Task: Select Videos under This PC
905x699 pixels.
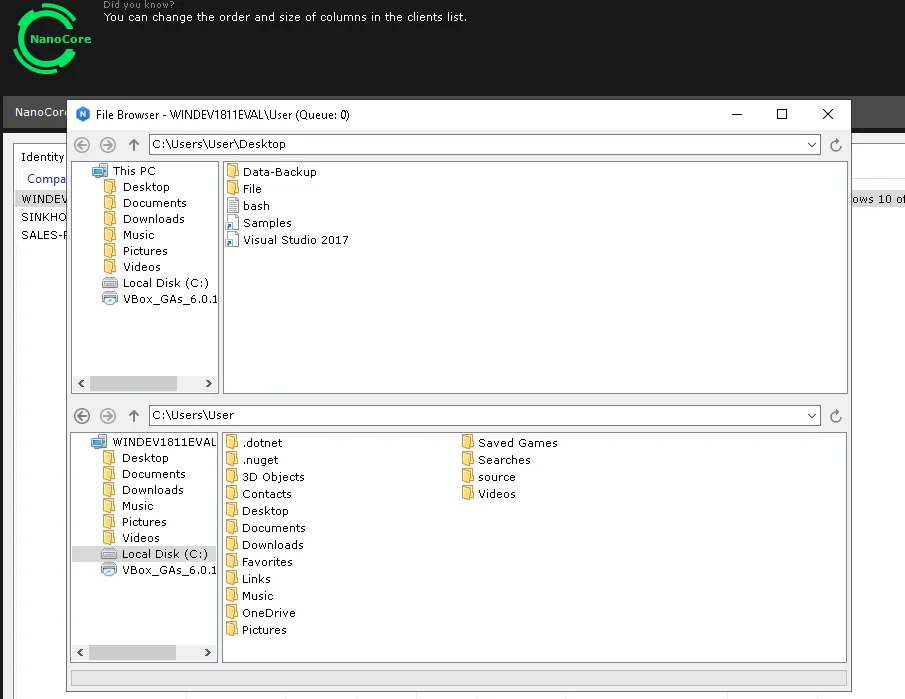Action: (x=132, y=267)
